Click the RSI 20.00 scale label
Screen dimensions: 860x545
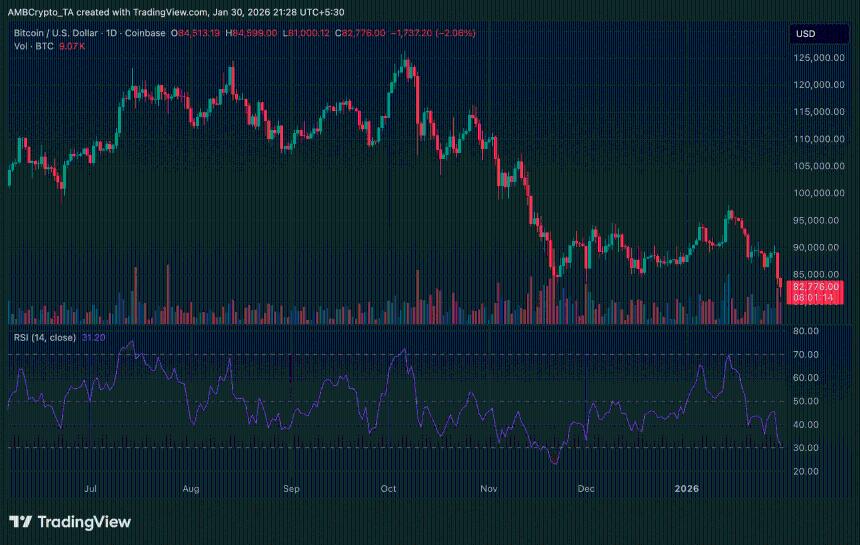[x=806, y=471]
